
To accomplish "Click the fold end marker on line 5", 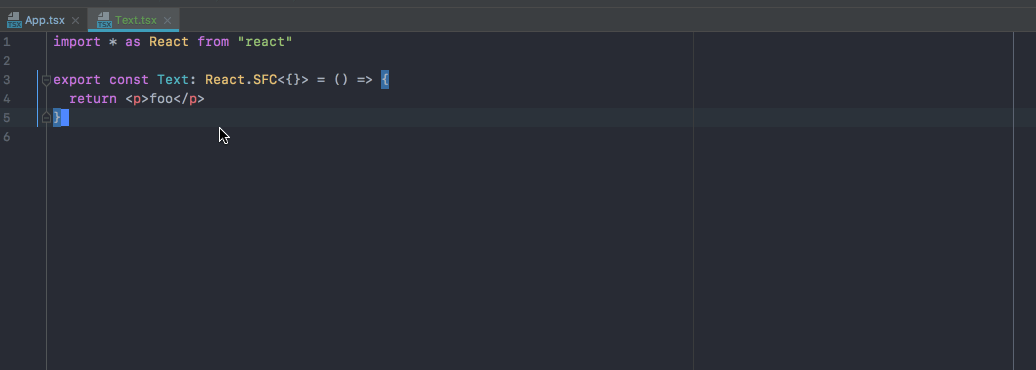I will pyautogui.click(x=46, y=118).
